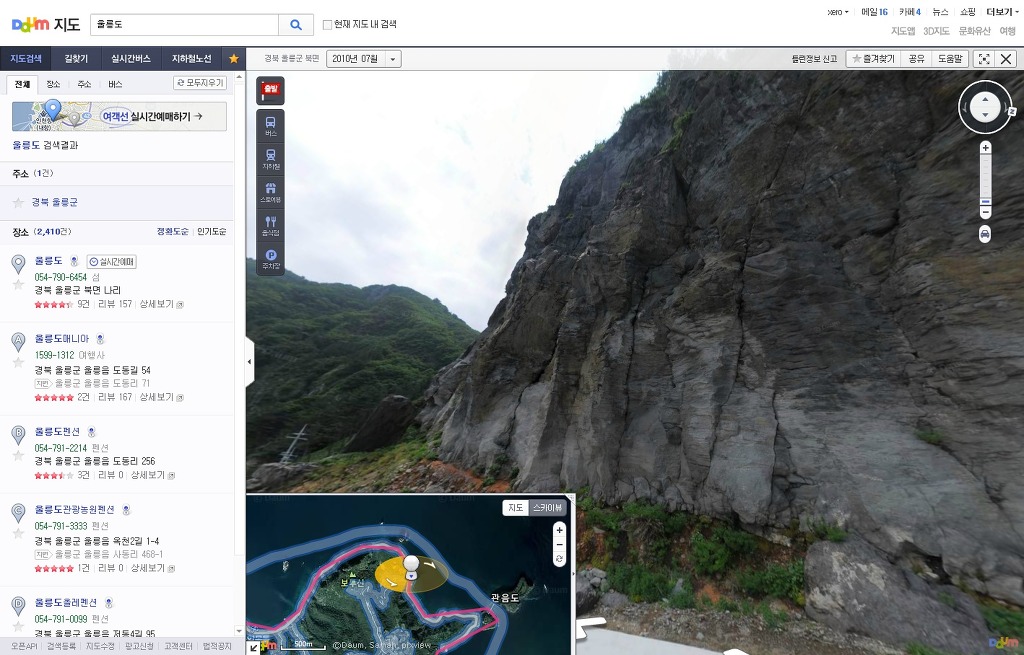Open the 2010년 07월 date dropdown
This screenshot has height=655, width=1024.
364,59
